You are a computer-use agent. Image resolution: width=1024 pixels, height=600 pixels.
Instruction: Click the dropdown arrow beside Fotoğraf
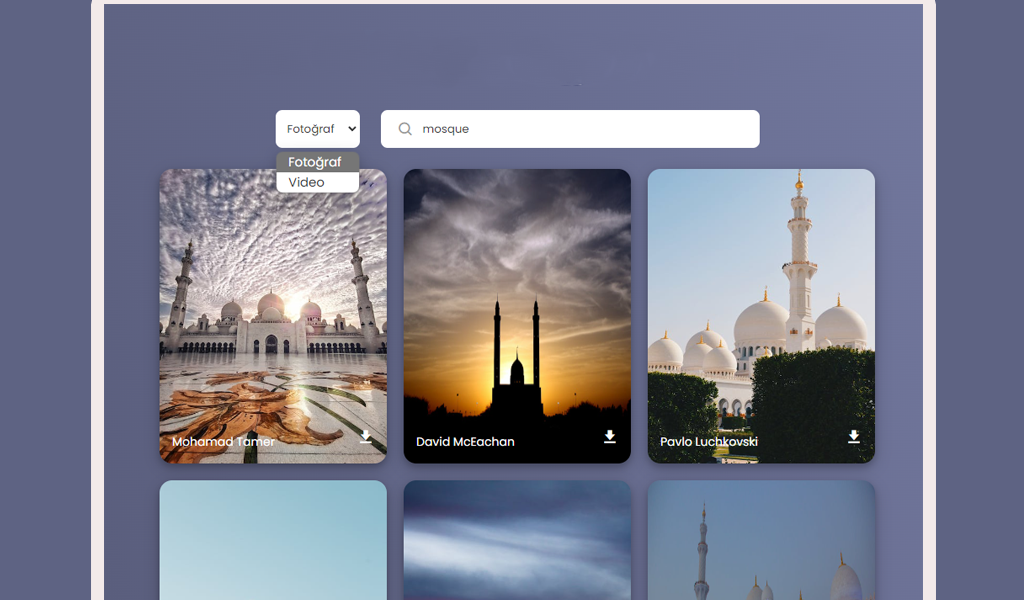[x=351, y=129]
